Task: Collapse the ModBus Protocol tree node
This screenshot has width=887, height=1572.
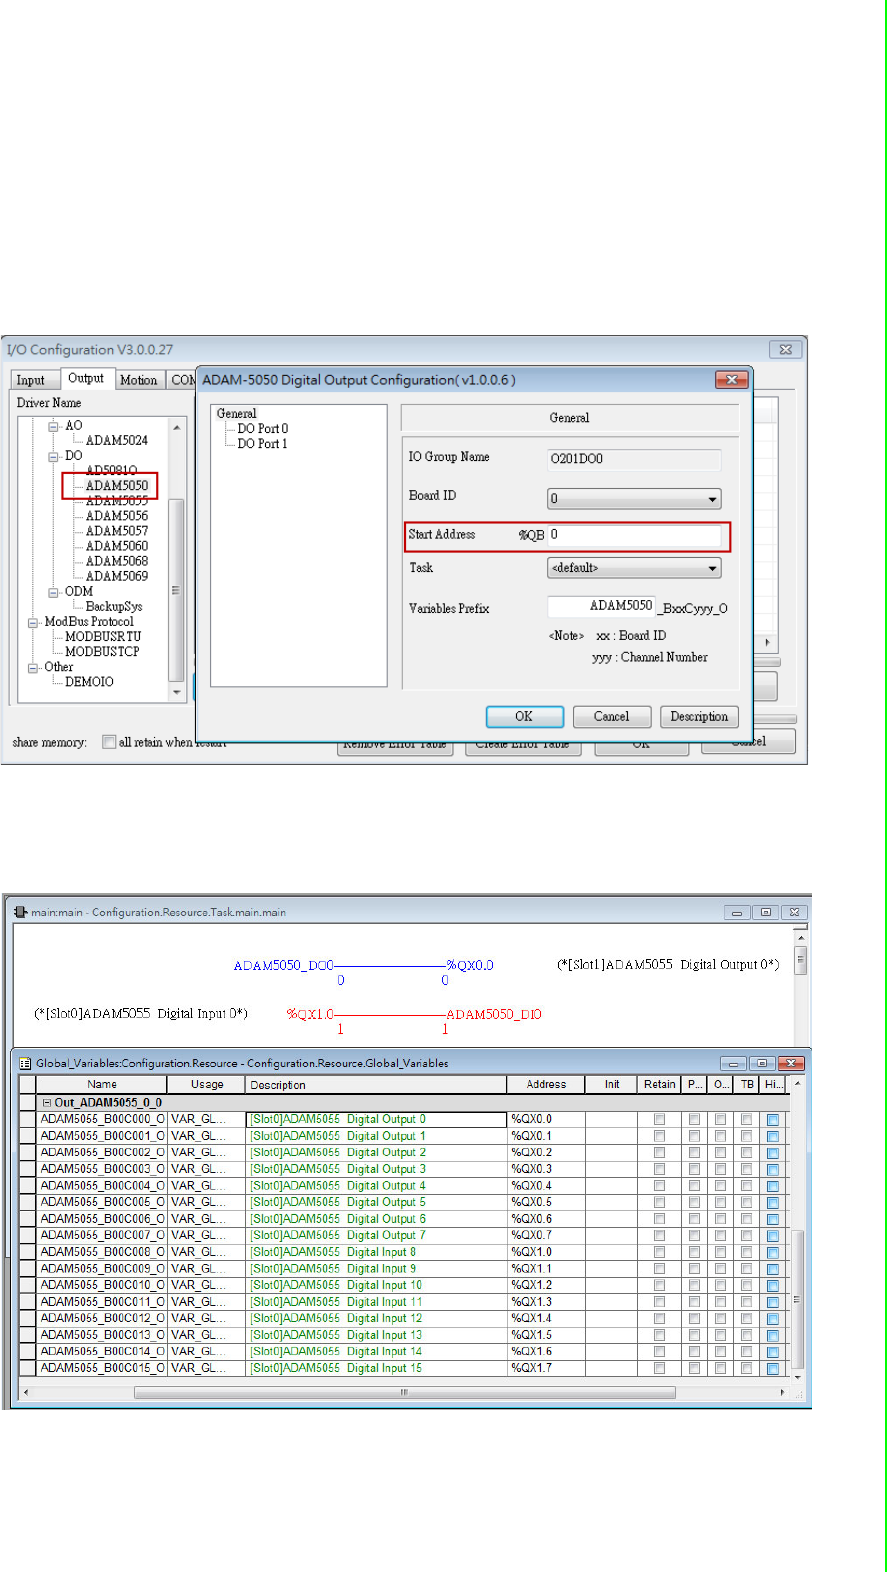Action: [x=33, y=622]
